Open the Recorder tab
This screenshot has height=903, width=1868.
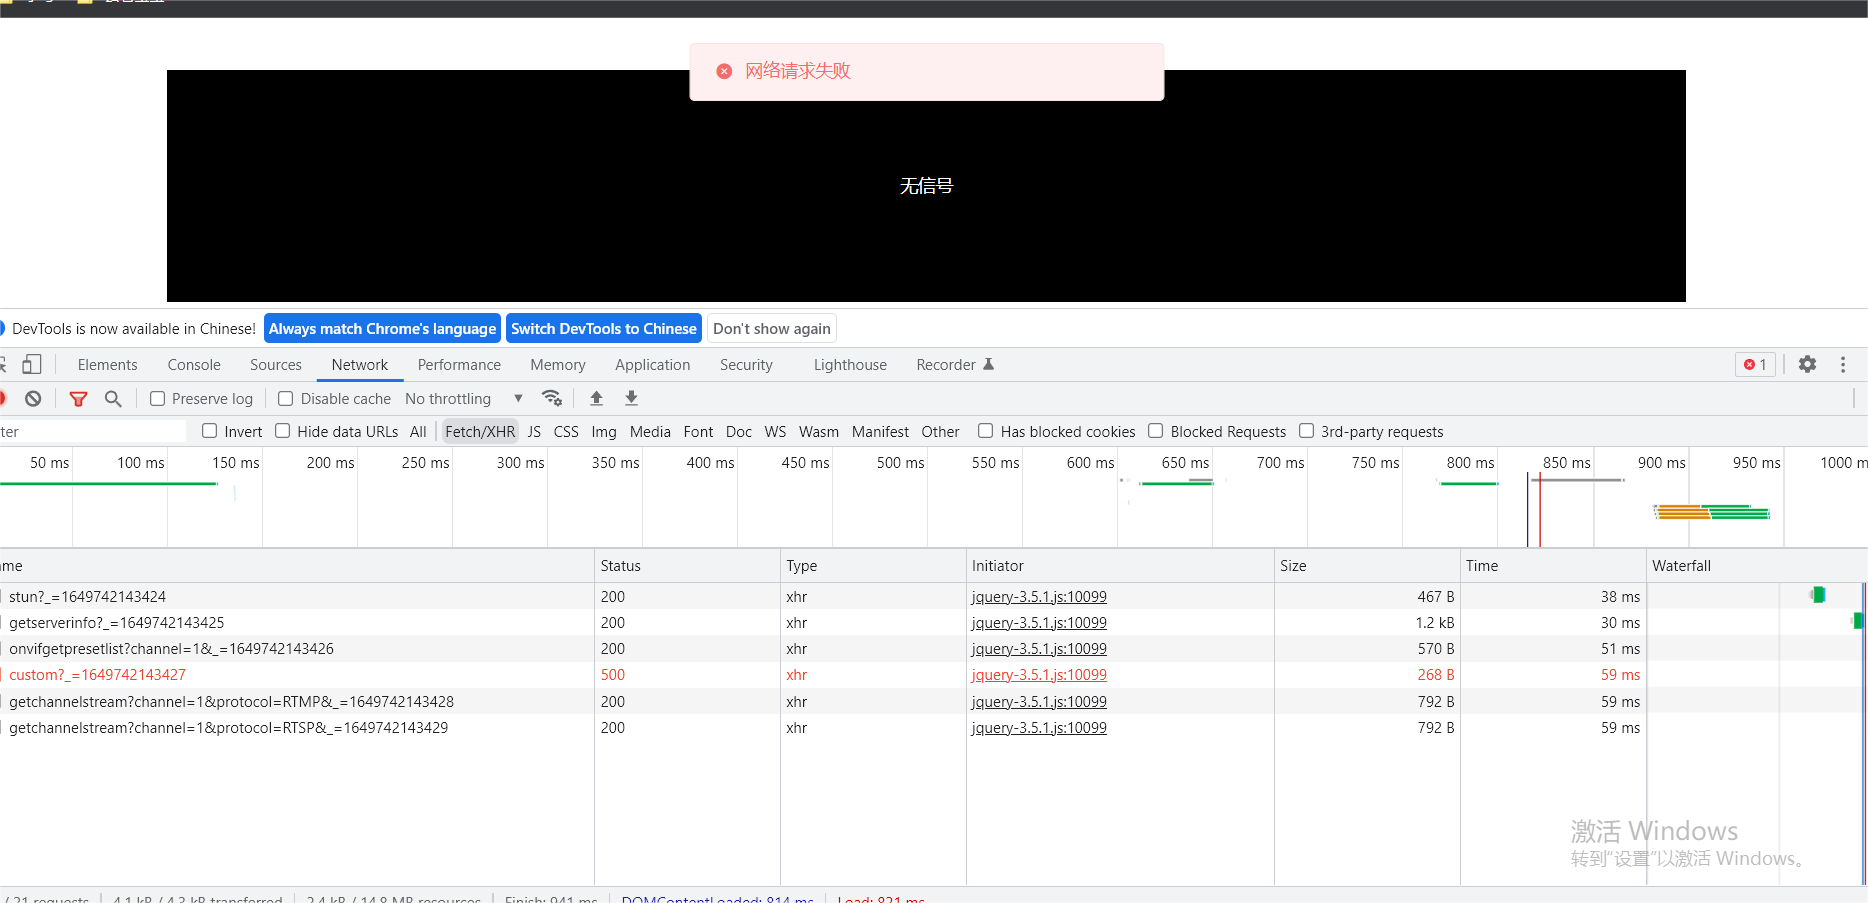955,364
